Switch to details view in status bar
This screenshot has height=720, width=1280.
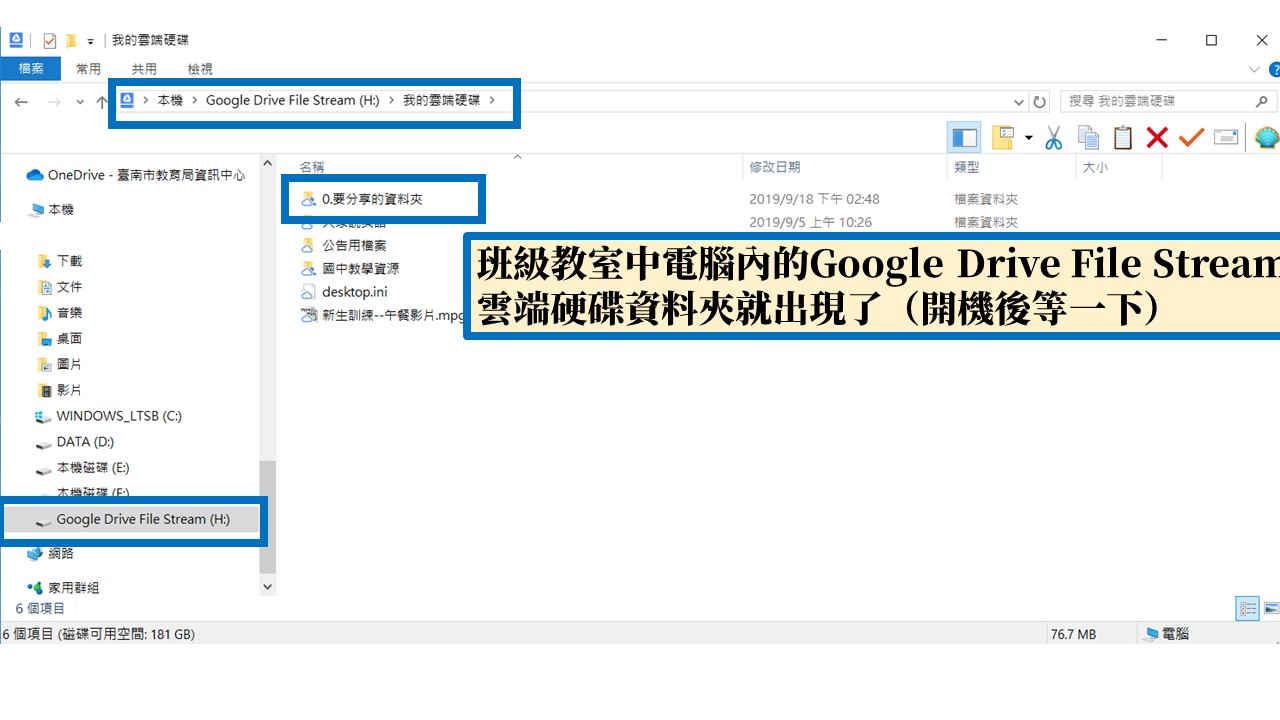[1248, 607]
